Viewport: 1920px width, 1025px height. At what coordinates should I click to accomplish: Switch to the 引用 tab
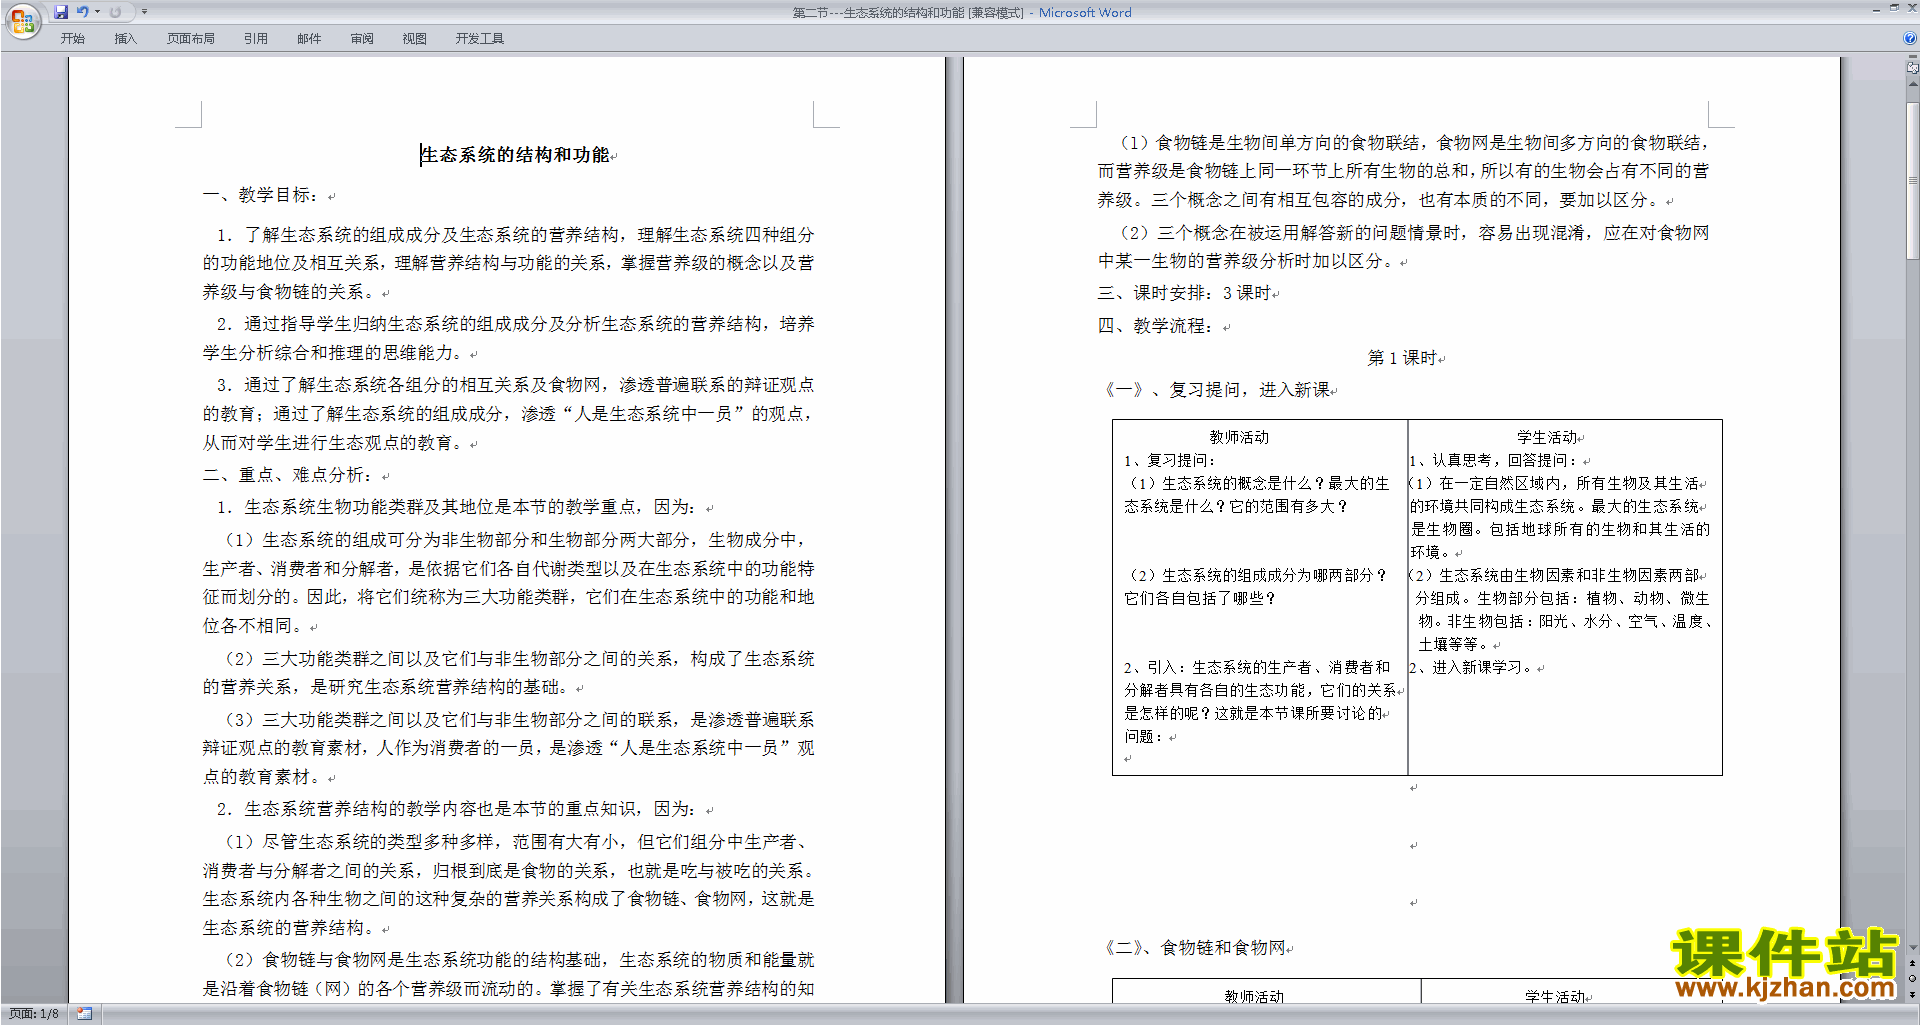click(256, 39)
